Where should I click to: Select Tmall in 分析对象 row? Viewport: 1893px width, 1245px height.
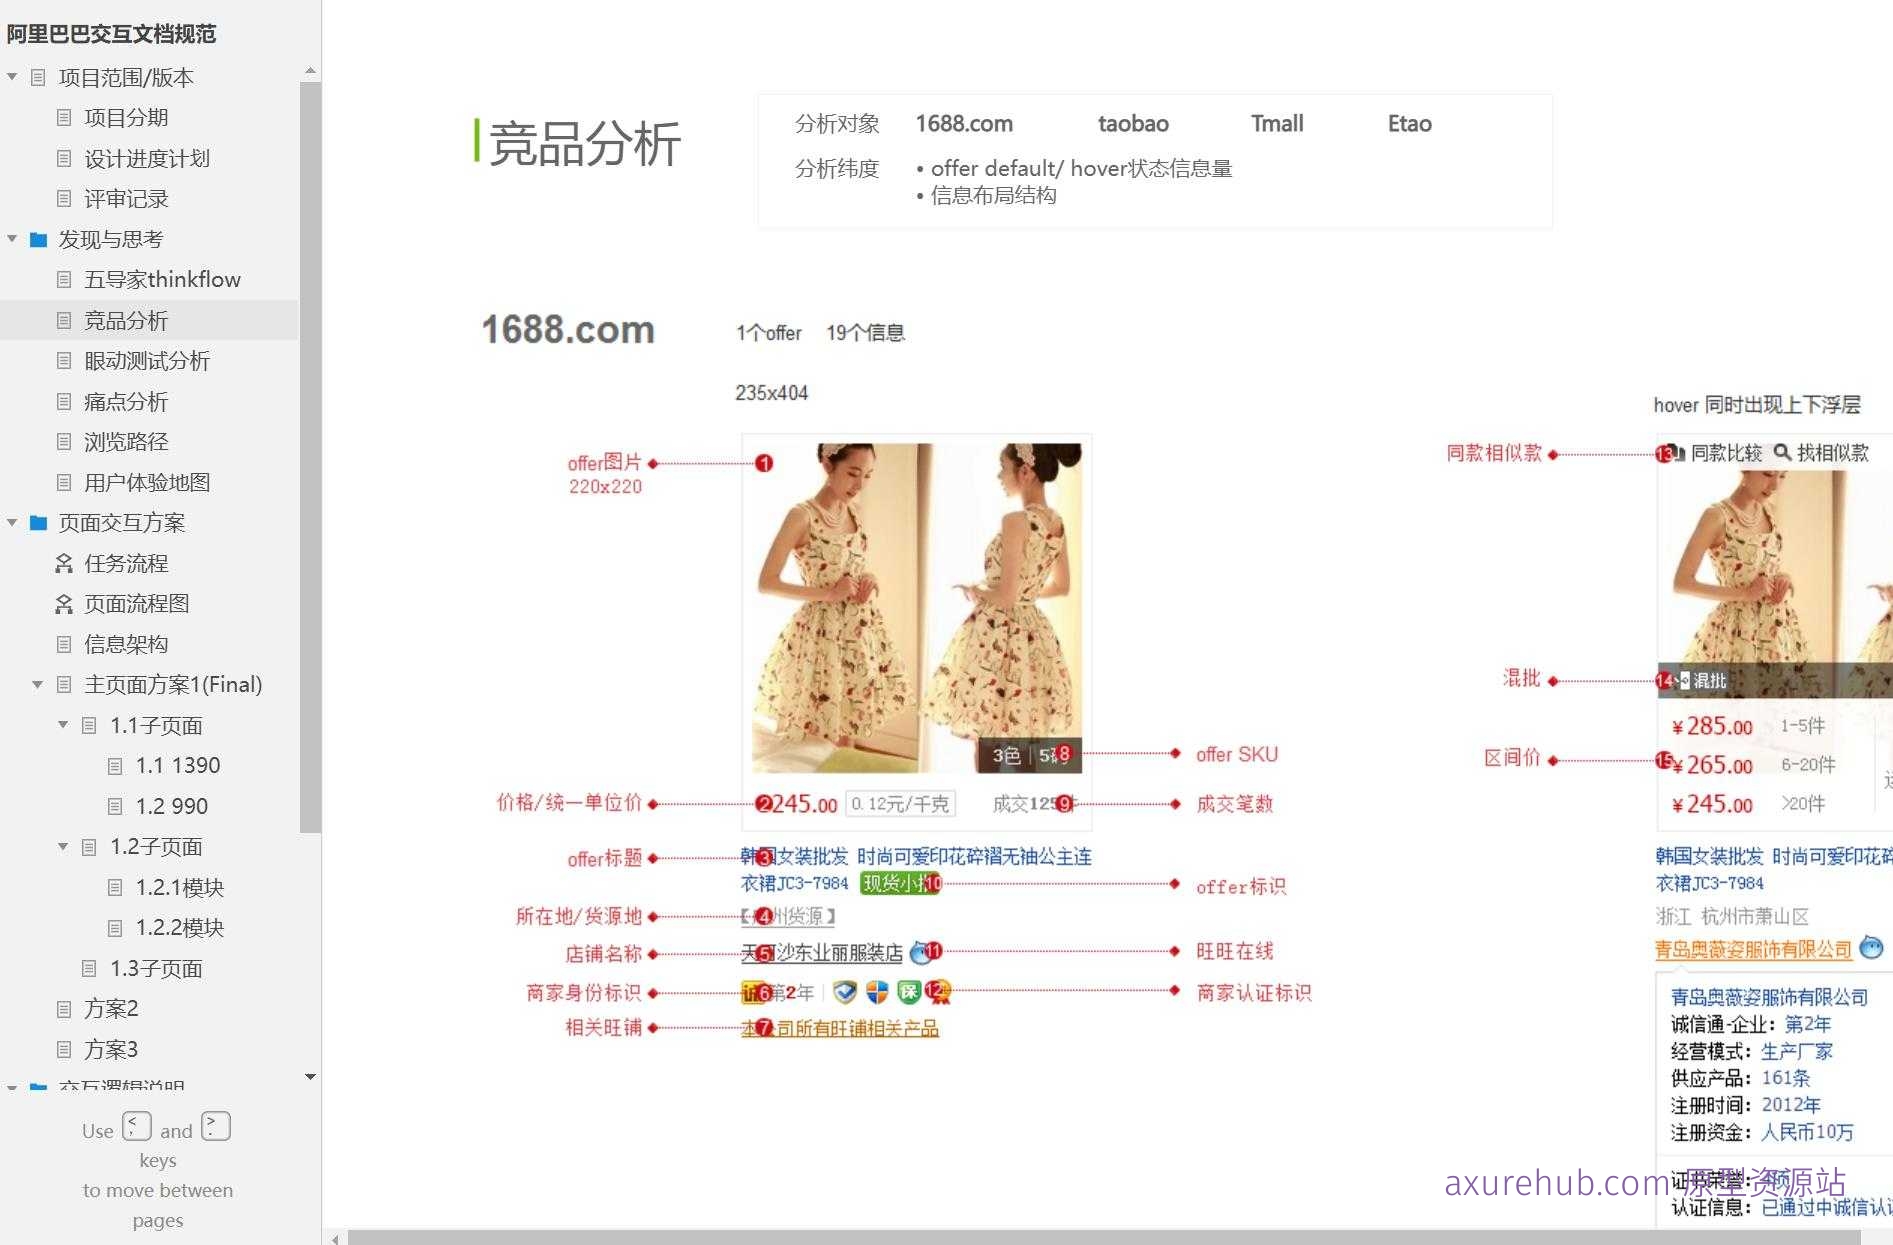coord(1277,124)
